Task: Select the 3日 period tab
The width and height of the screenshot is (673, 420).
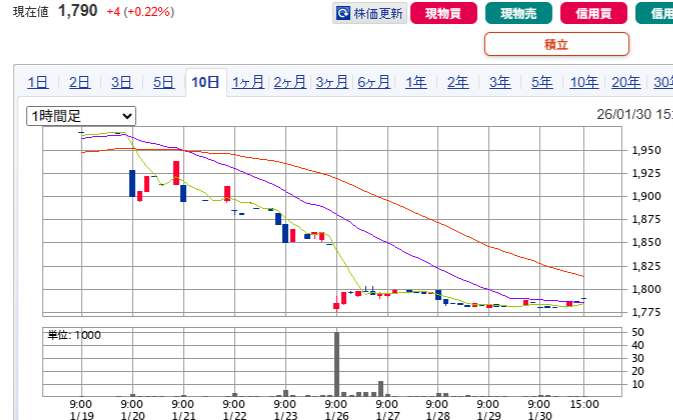Action: pos(122,83)
